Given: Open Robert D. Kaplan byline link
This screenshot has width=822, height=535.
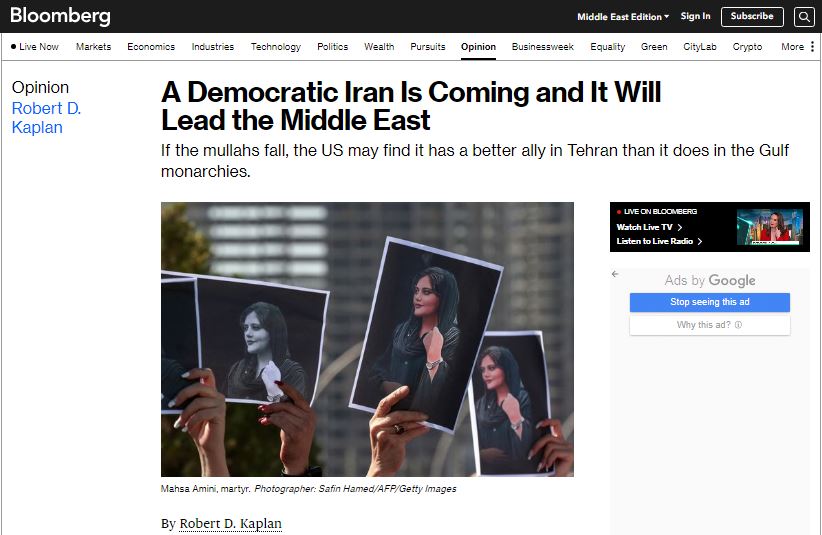Looking at the screenshot, I should (231, 523).
